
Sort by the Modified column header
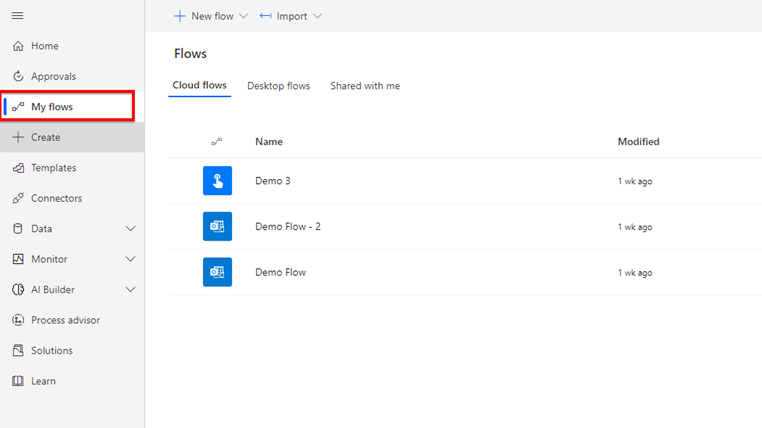pyautogui.click(x=639, y=141)
